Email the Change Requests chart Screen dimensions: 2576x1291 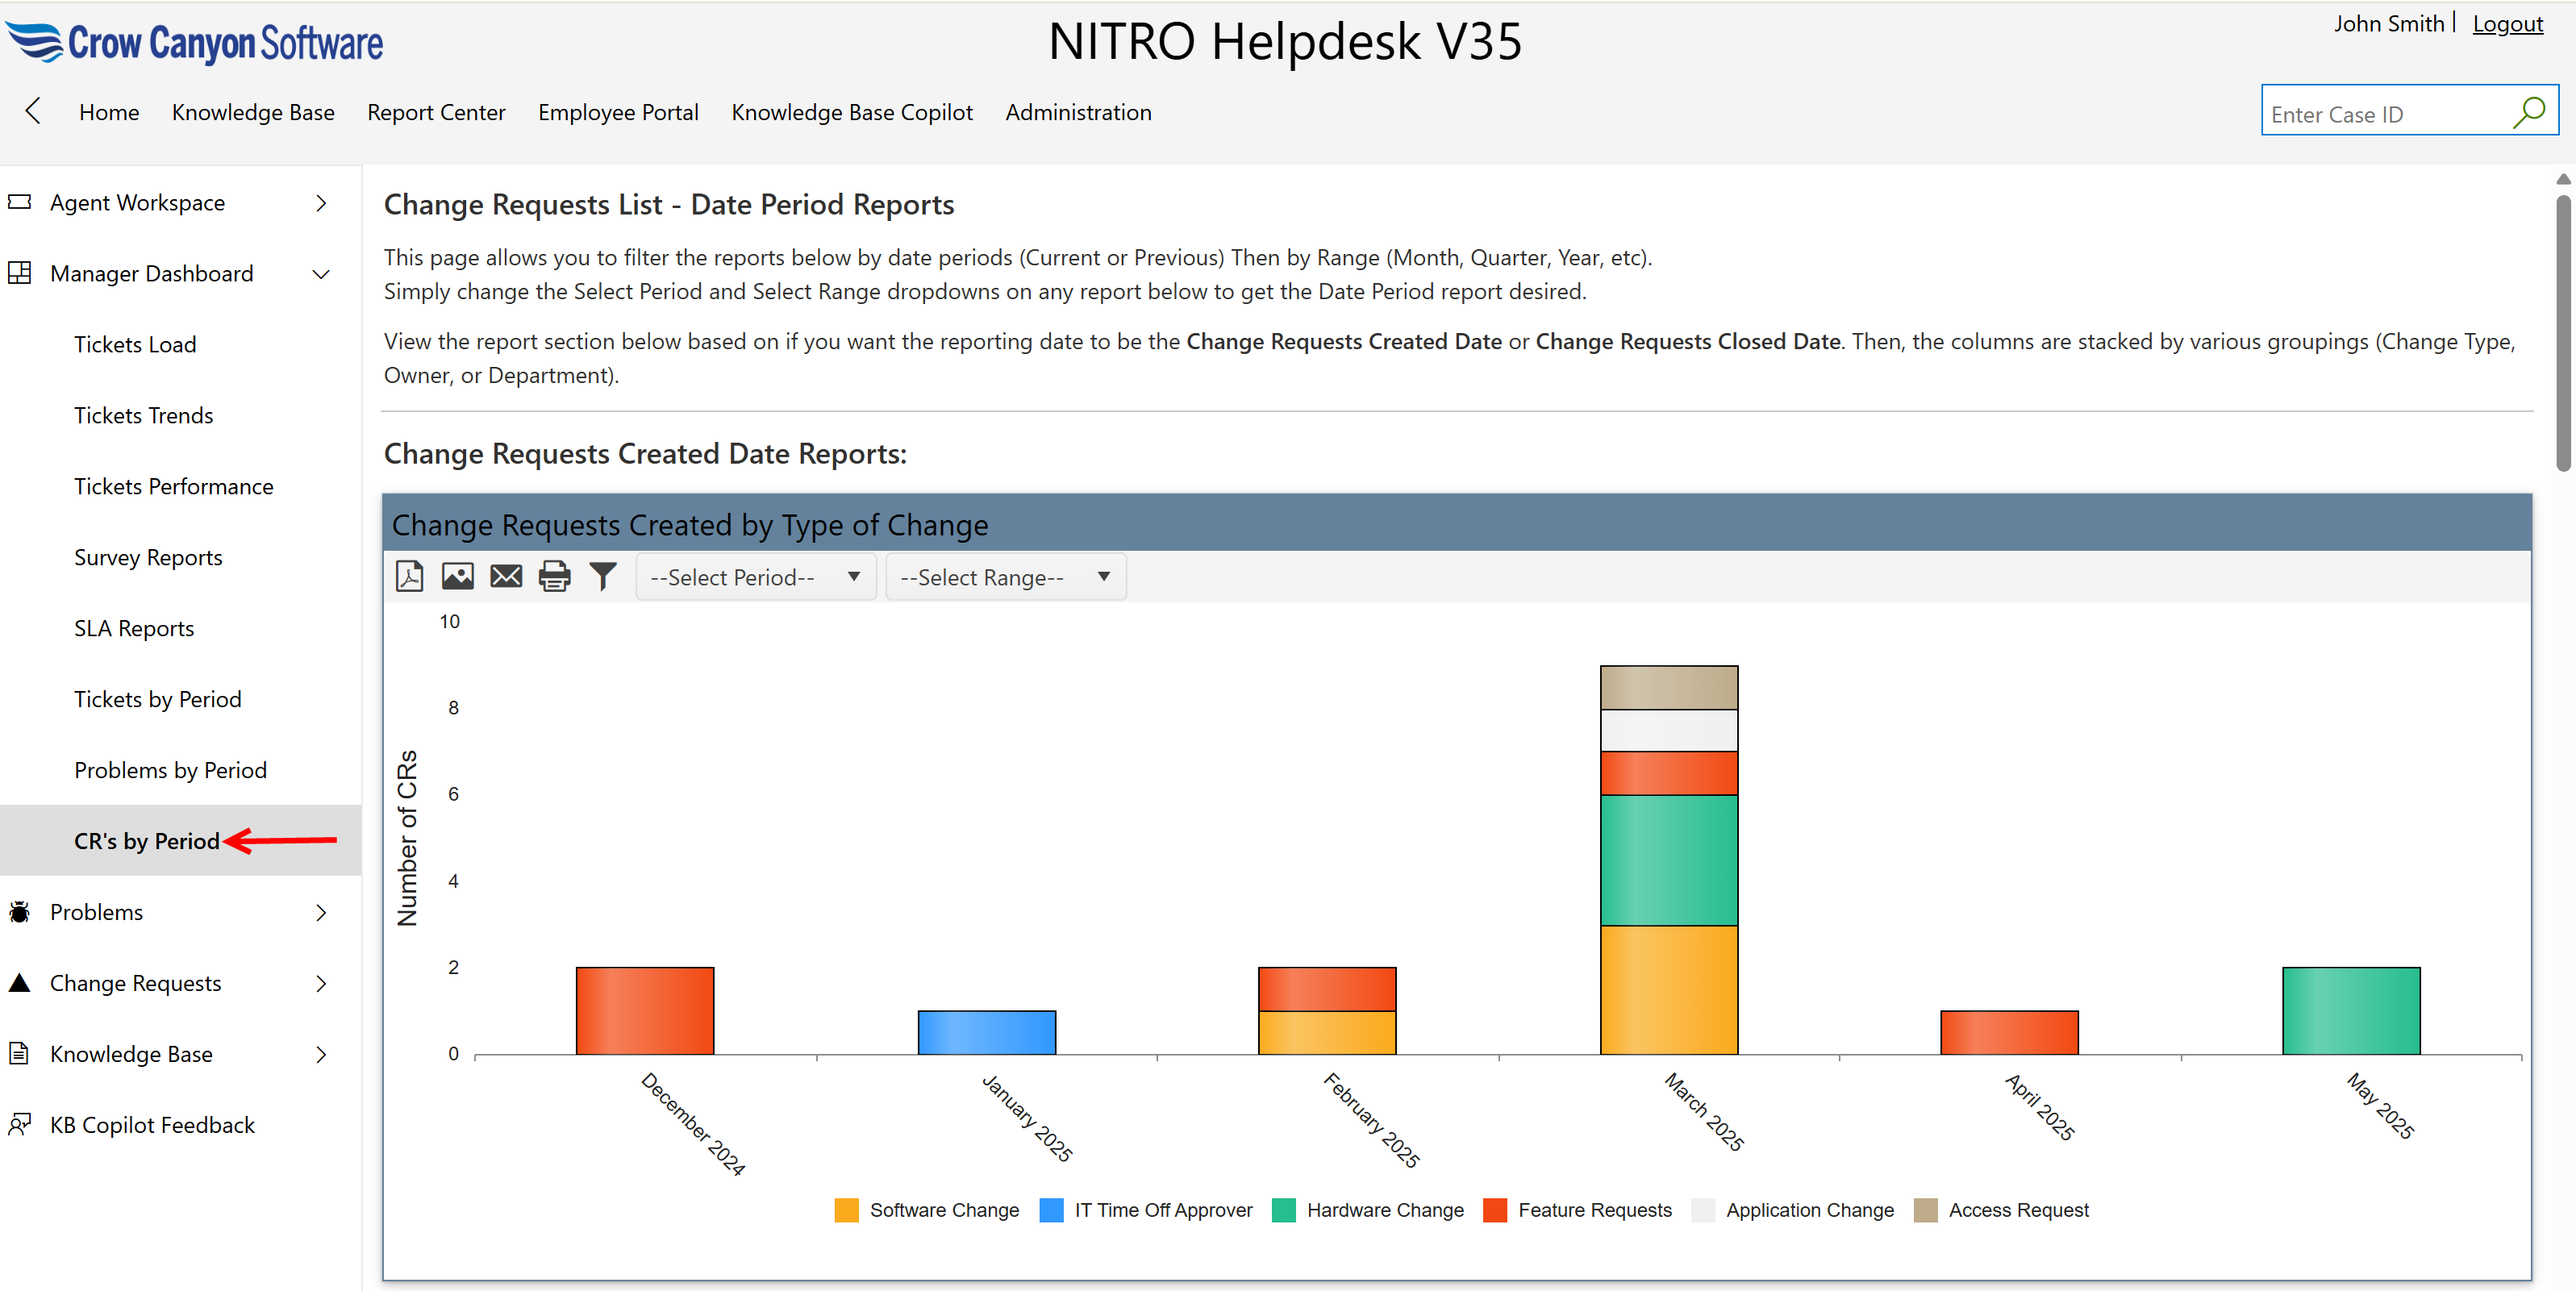506,576
